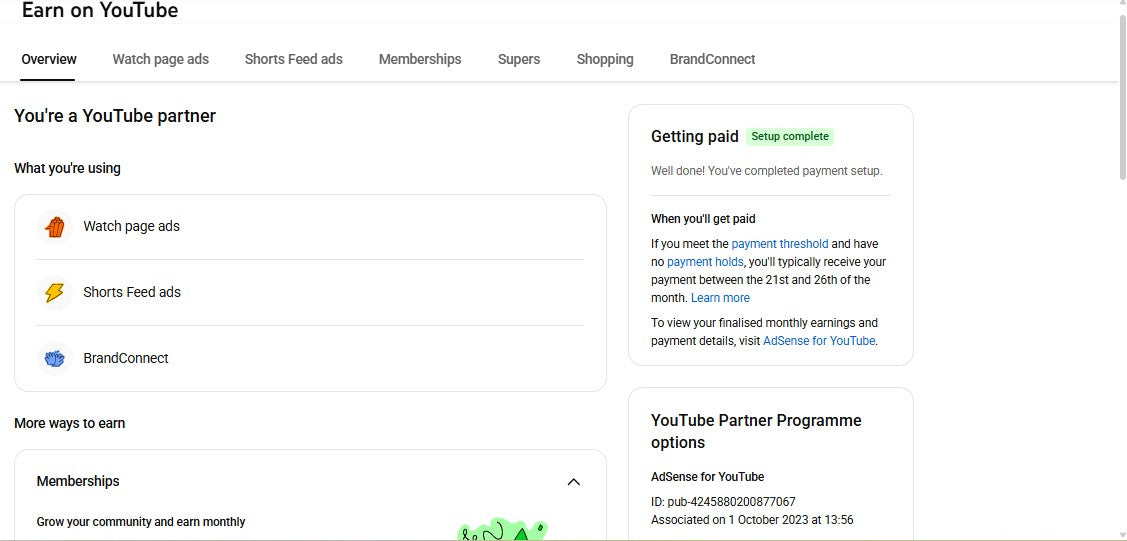Image resolution: width=1127 pixels, height=541 pixels.
Task: Go to the Memberships tab
Action: tap(420, 59)
